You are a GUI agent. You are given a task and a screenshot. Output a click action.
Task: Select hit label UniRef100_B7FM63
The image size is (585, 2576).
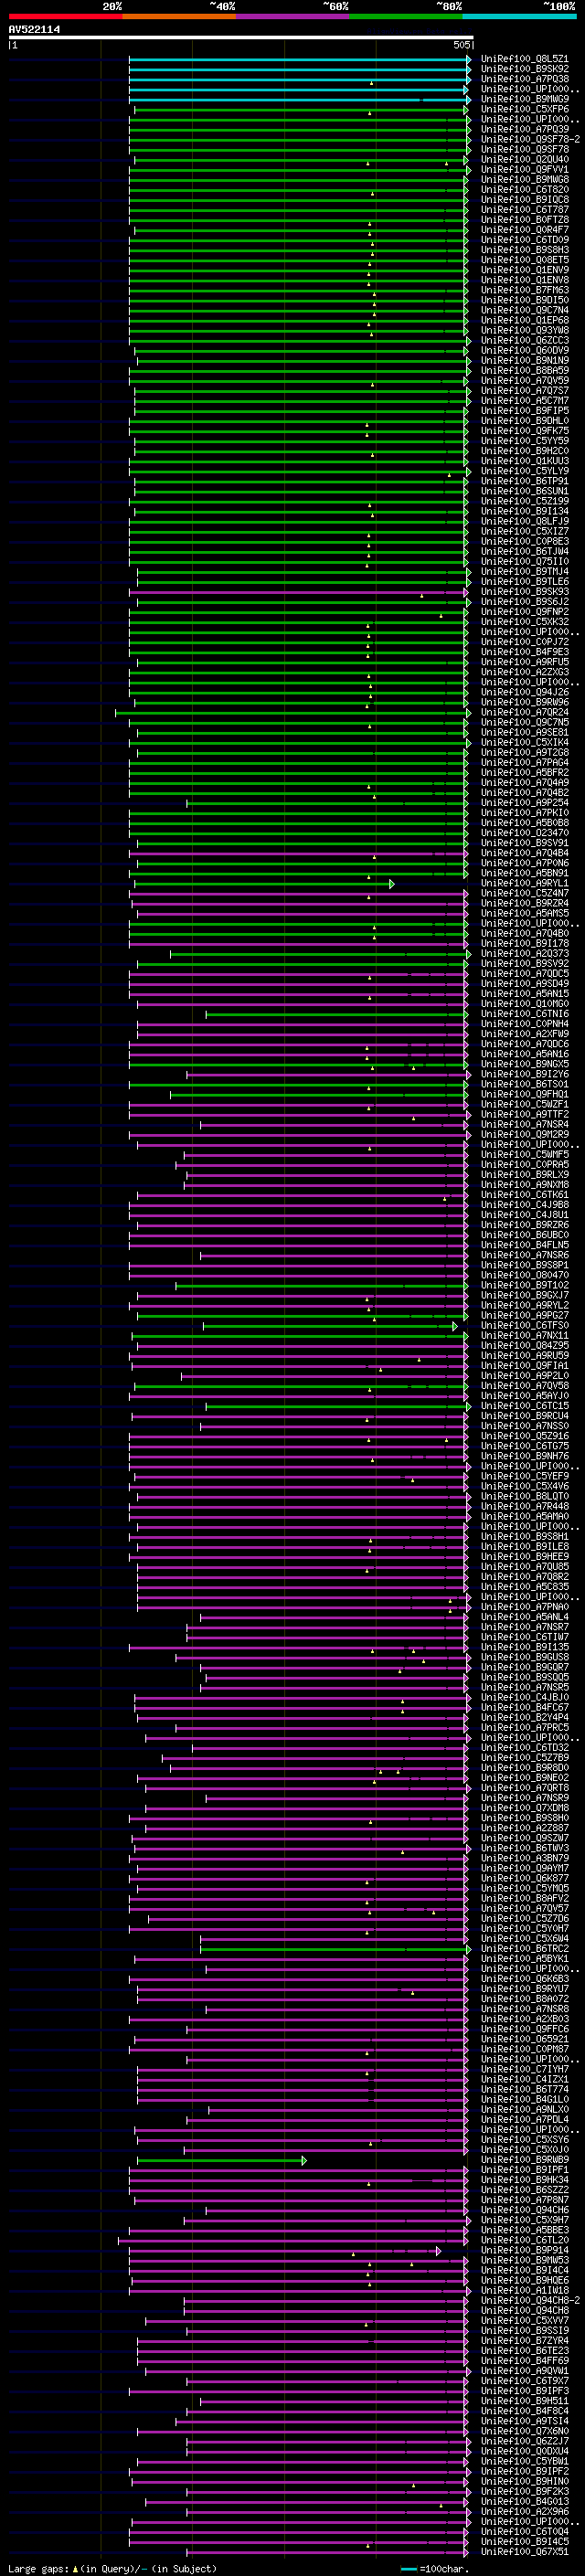click(525, 290)
